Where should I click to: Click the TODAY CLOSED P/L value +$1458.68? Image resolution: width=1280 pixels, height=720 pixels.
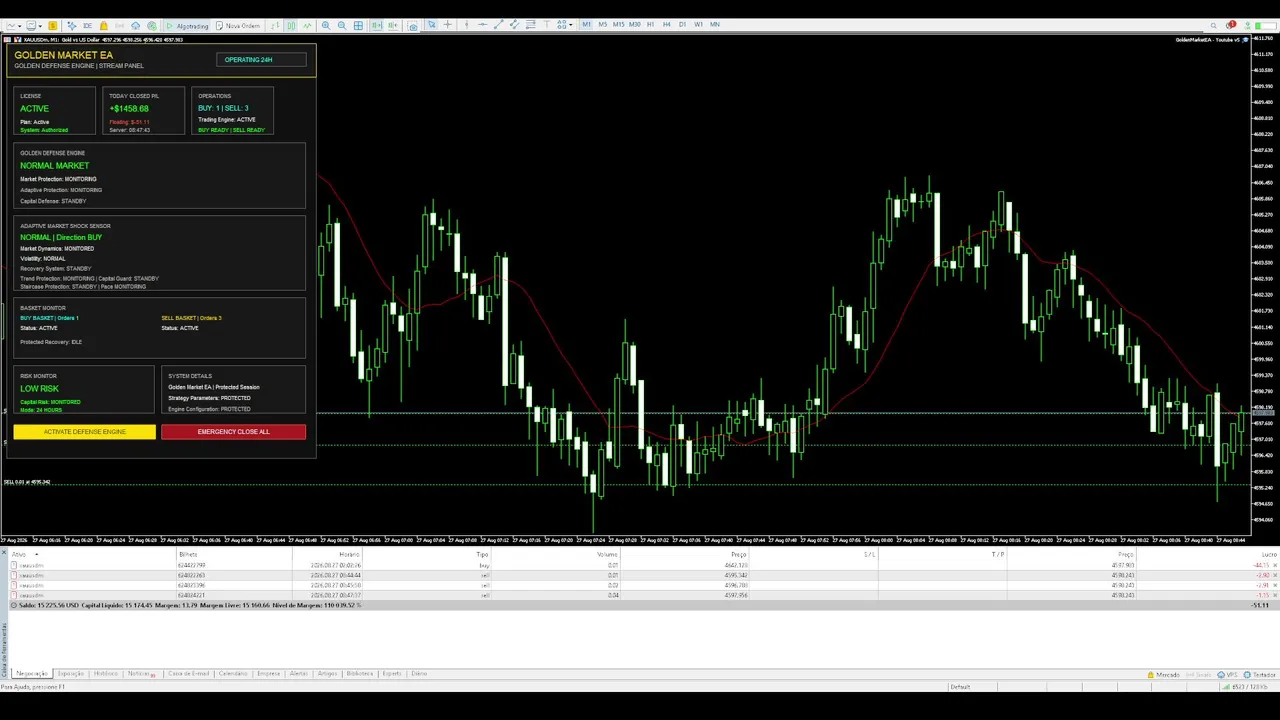pyautogui.click(x=129, y=108)
